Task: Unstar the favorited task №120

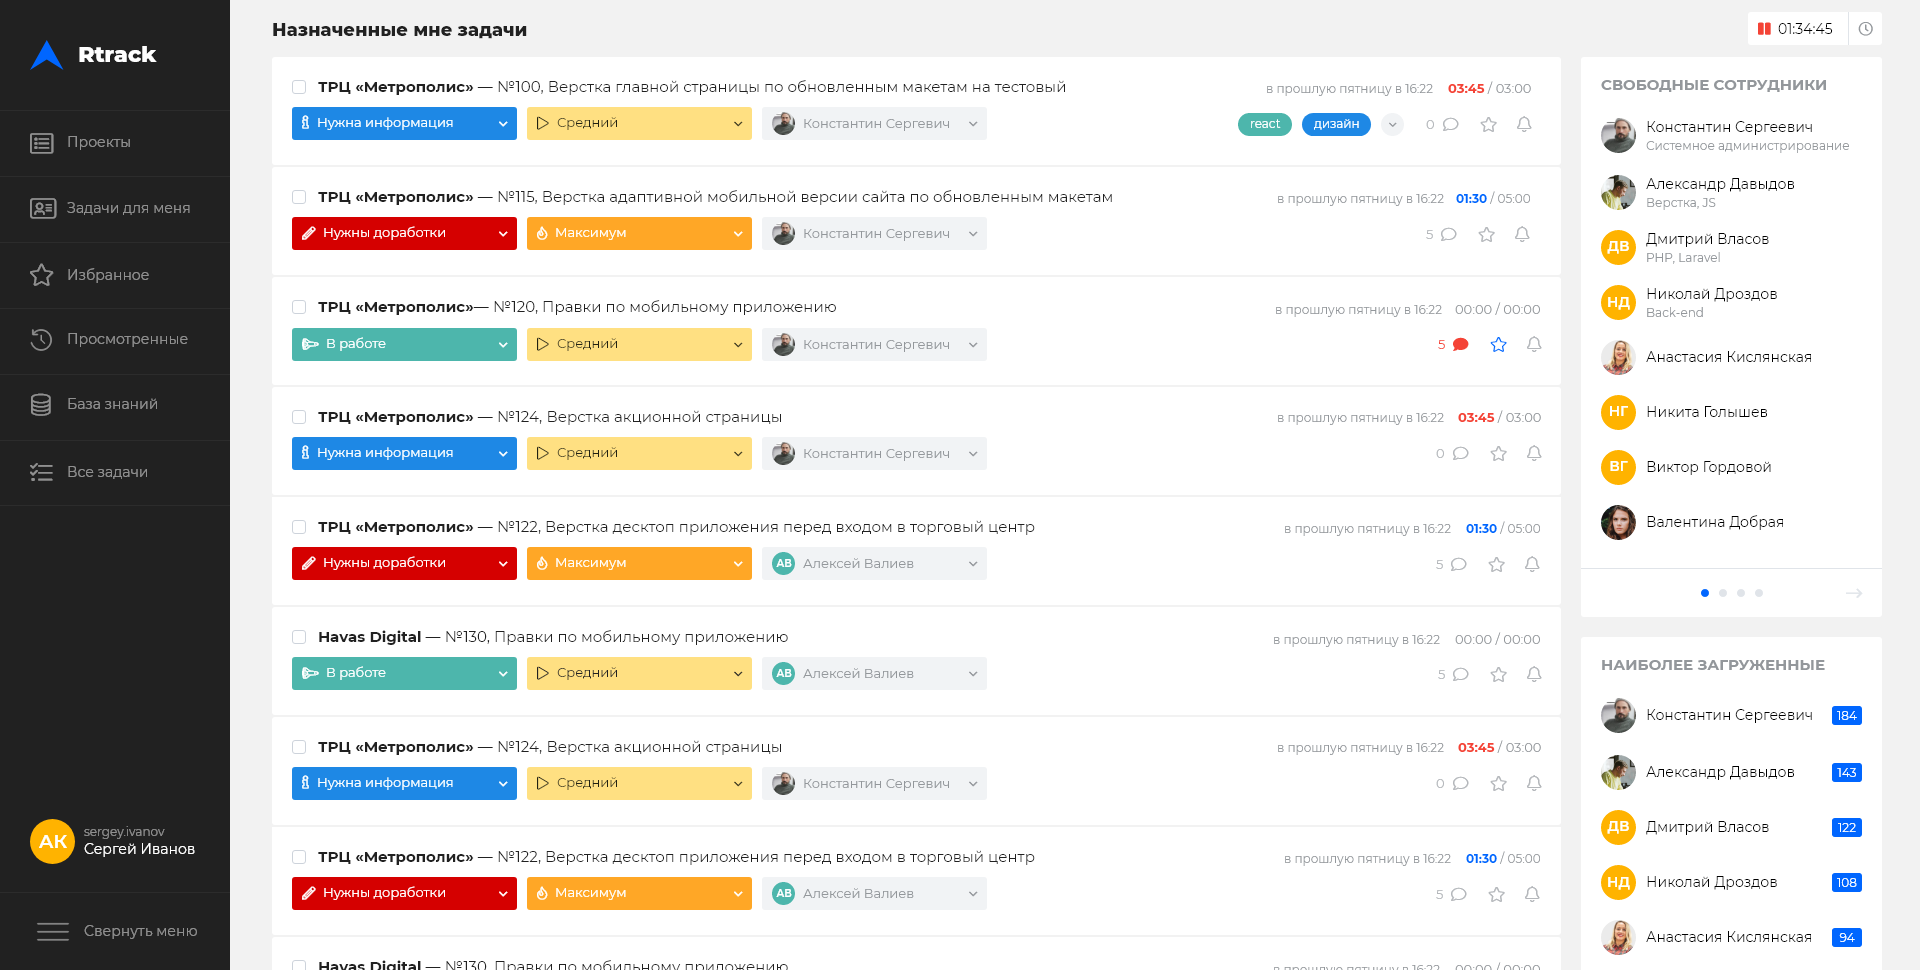Action: click(1499, 344)
